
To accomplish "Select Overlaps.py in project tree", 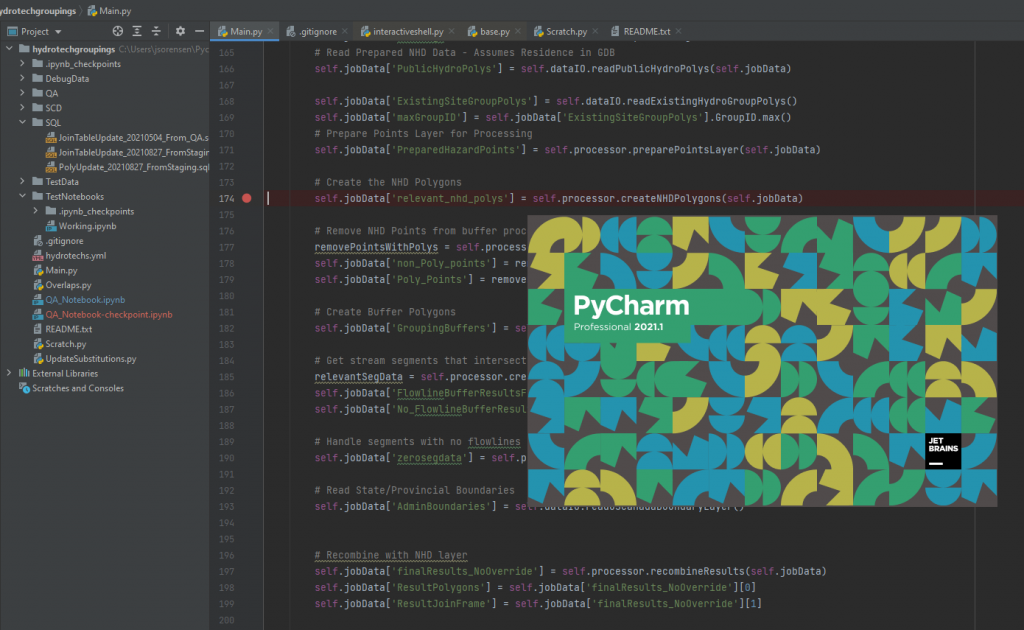I will [x=68, y=285].
